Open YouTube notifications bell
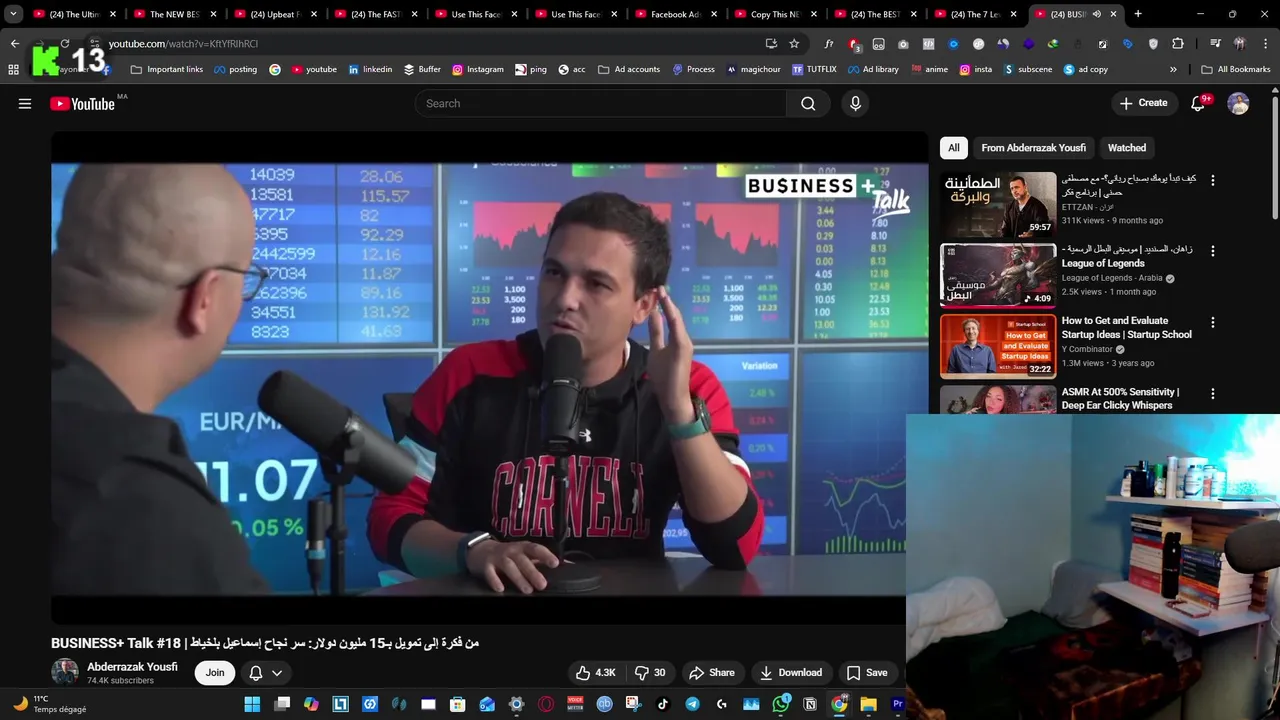 pyautogui.click(x=1198, y=104)
